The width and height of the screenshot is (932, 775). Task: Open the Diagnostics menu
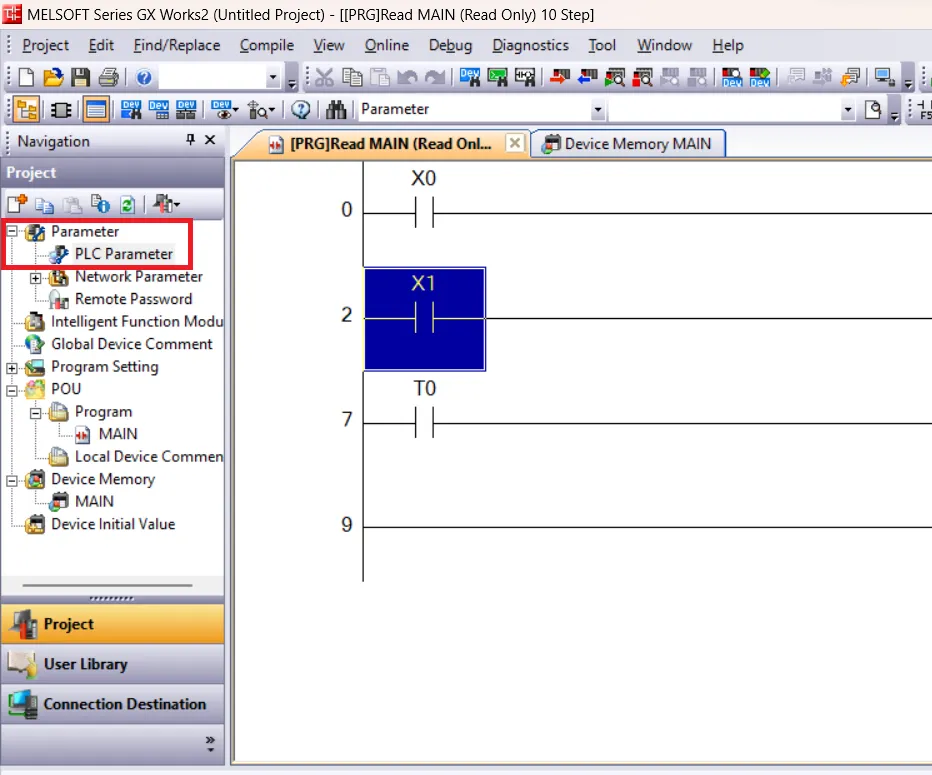(530, 45)
